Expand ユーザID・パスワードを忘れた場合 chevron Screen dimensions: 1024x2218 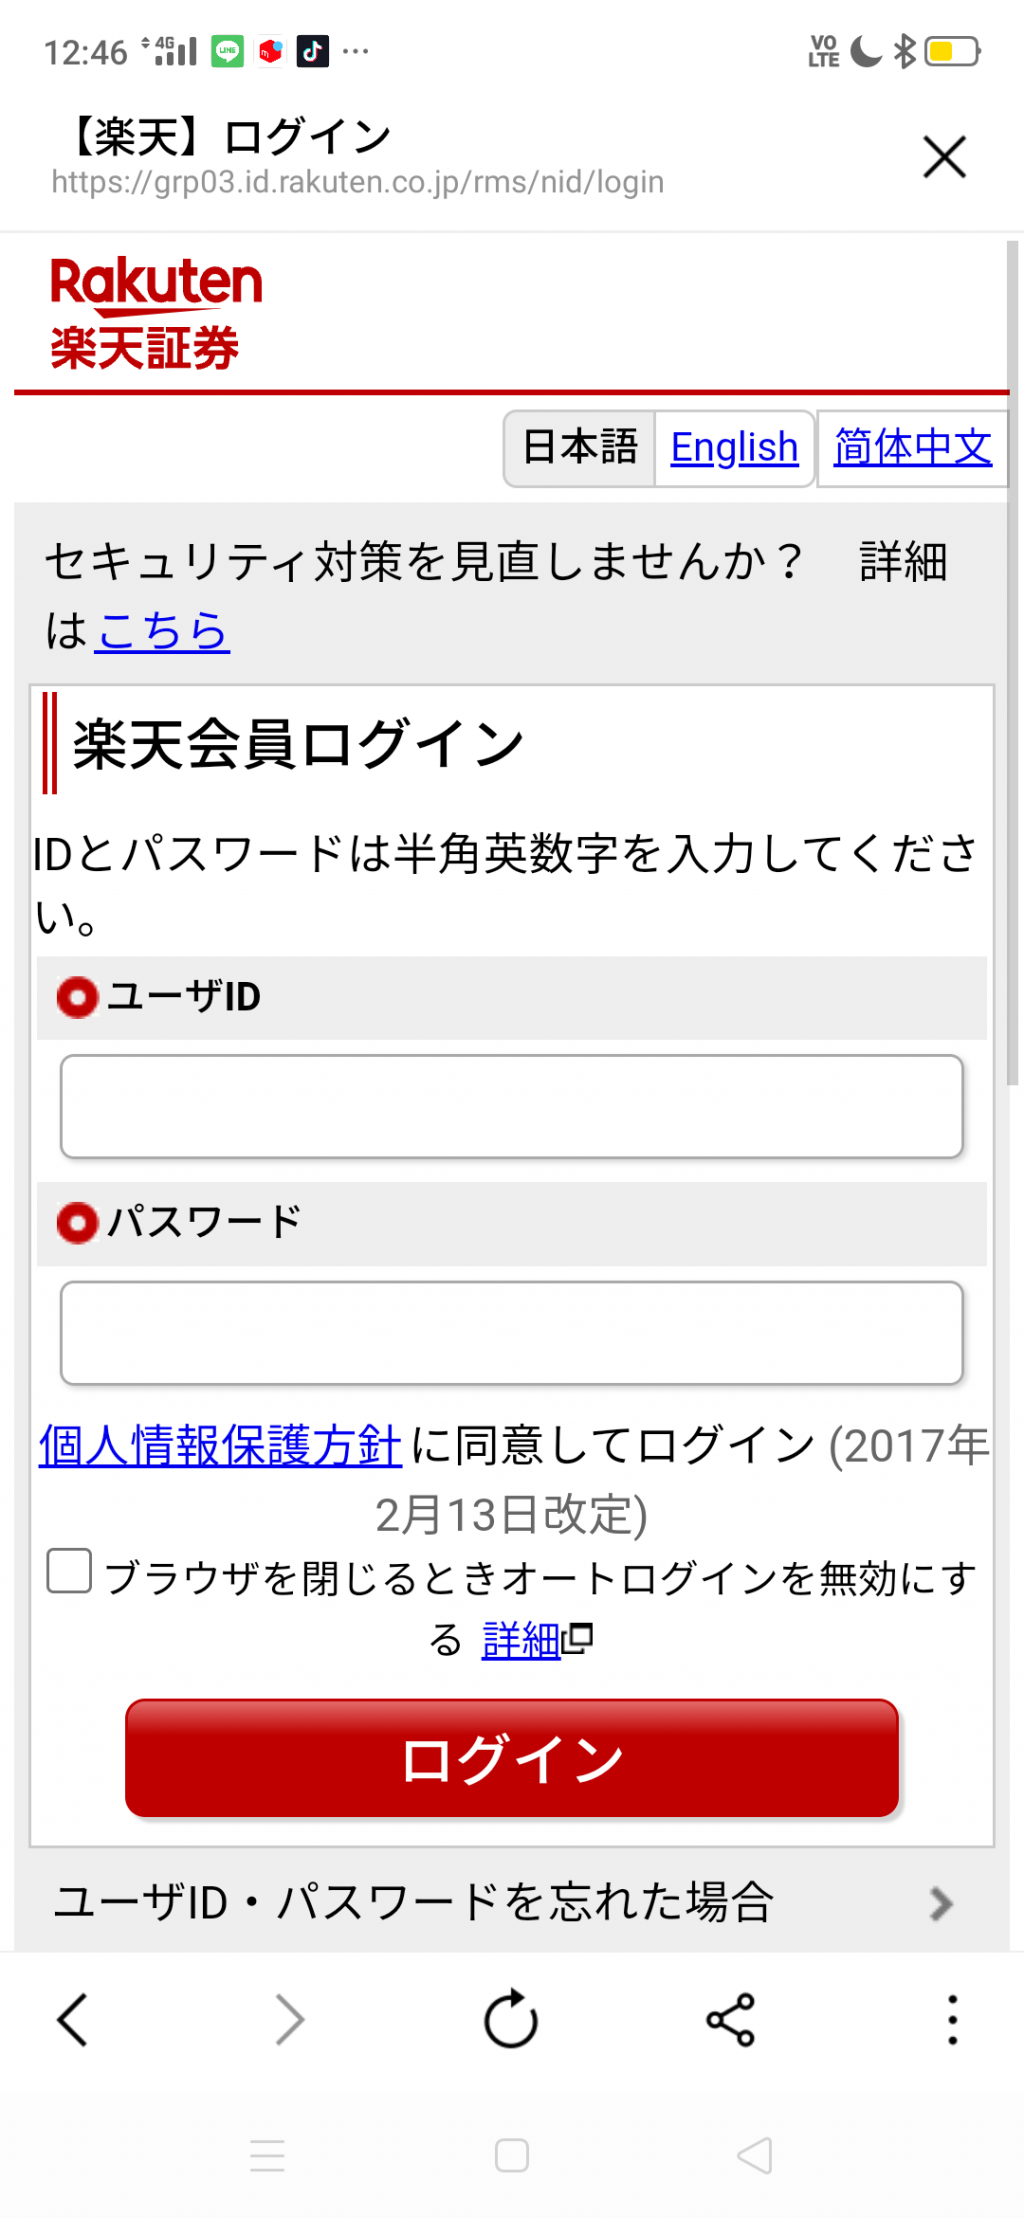coord(940,1903)
